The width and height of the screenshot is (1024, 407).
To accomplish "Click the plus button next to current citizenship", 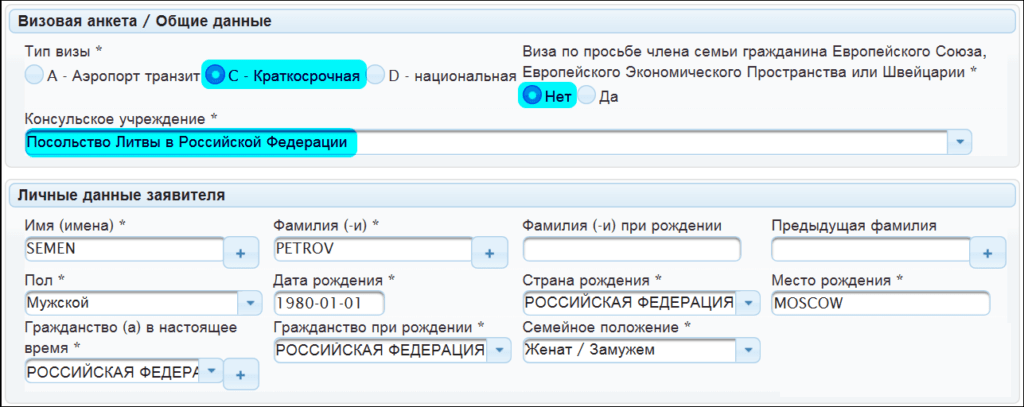I will [x=240, y=374].
